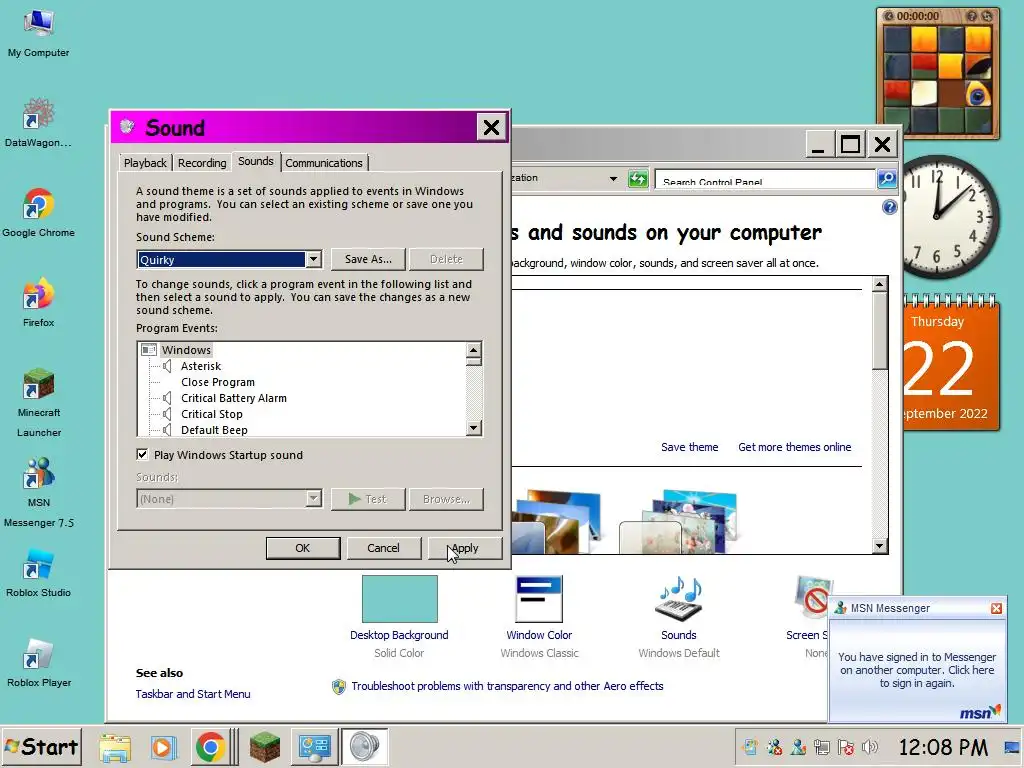The width and height of the screenshot is (1024, 768).
Task: Click the Save theme link
Action: [x=689, y=447]
